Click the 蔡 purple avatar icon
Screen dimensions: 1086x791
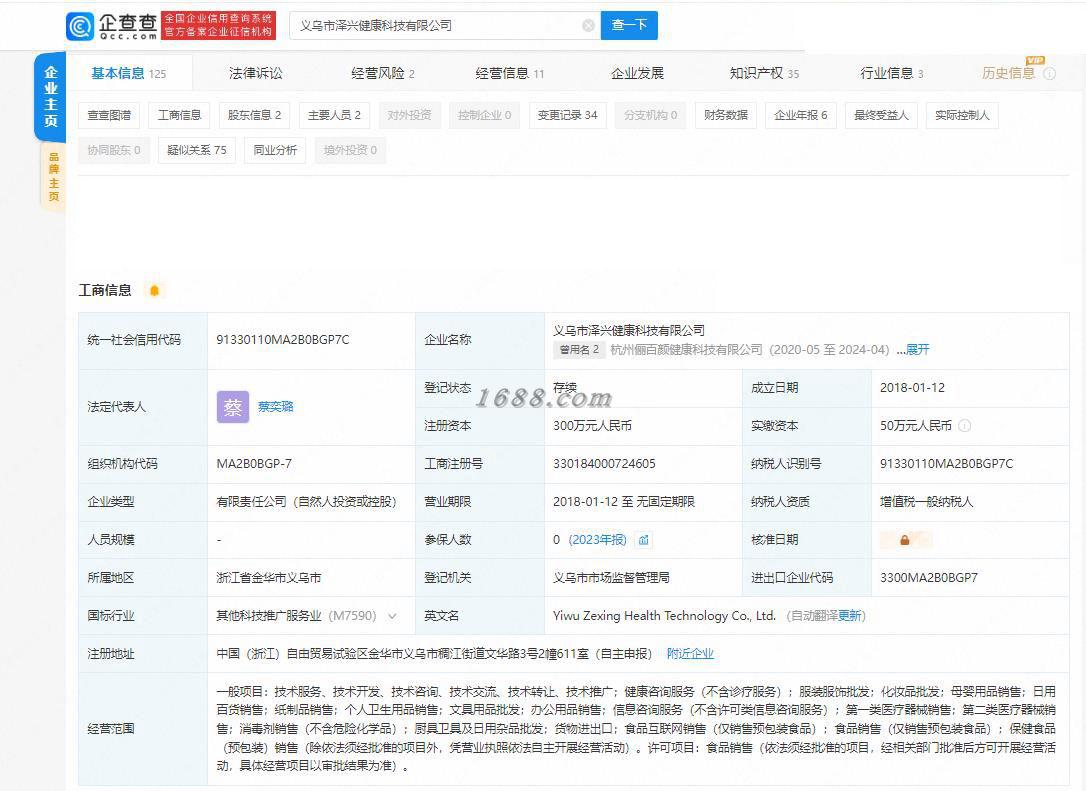point(233,407)
